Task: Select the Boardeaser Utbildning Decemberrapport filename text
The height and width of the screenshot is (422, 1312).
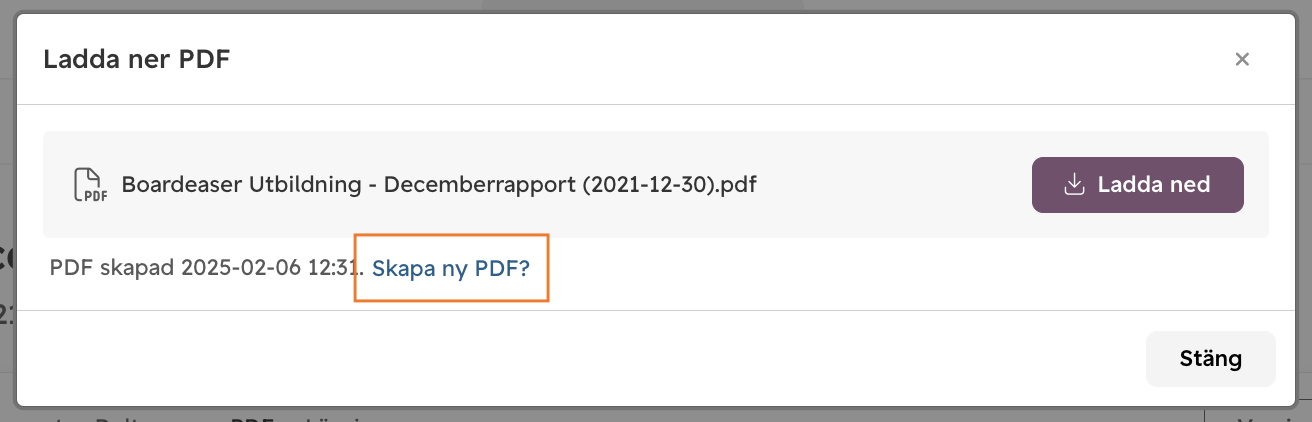Action: 439,185
